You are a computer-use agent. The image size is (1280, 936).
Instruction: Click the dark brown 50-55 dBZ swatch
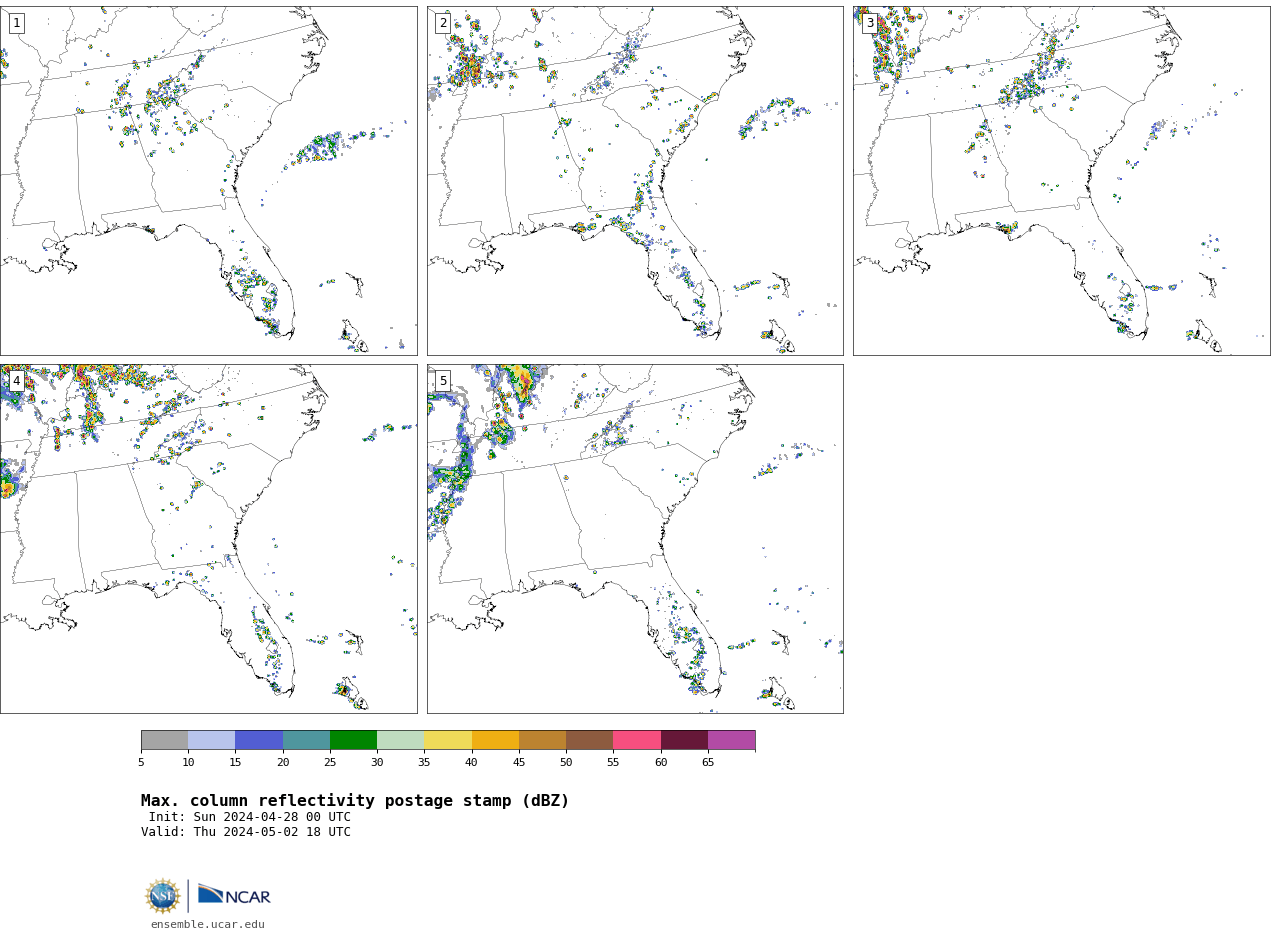(590, 740)
